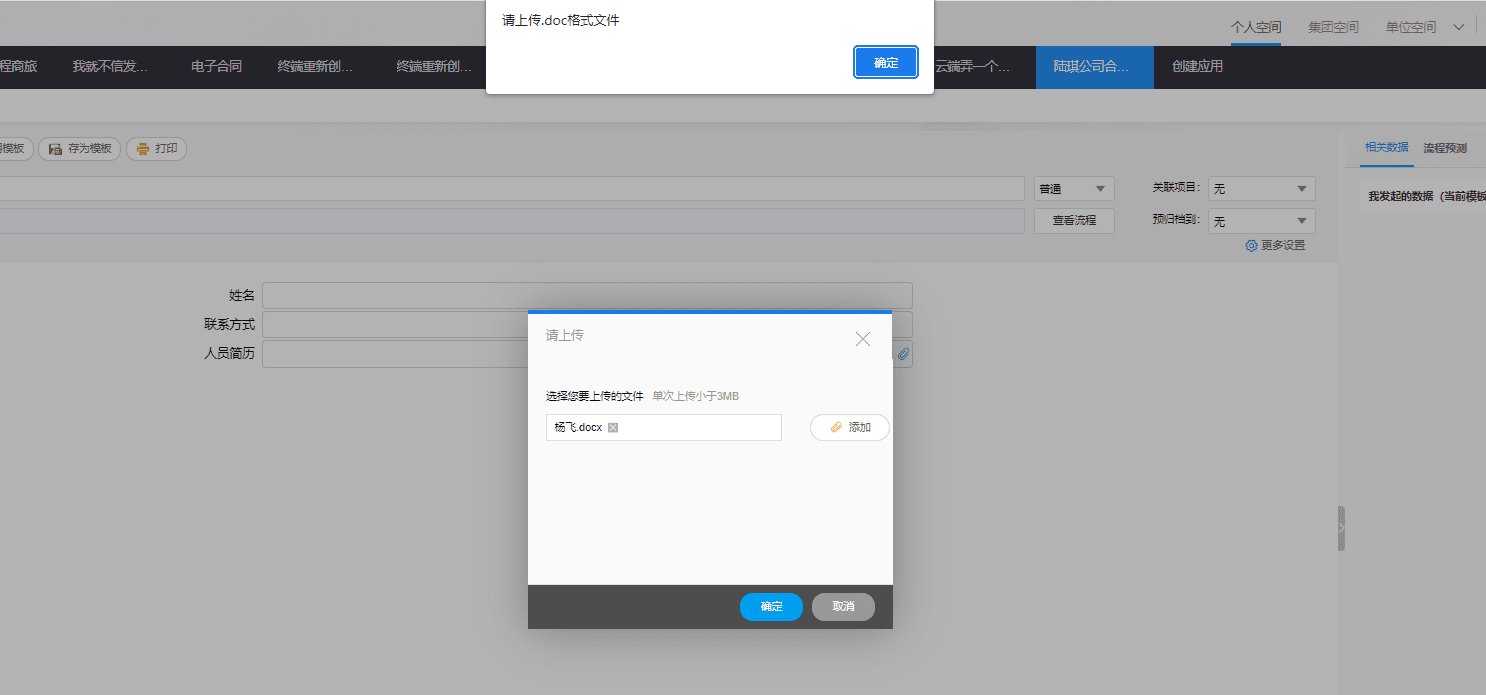This screenshot has width=1486, height=695.
Task: Open the 电子合同 navigation item
Action: pos(217,67)
